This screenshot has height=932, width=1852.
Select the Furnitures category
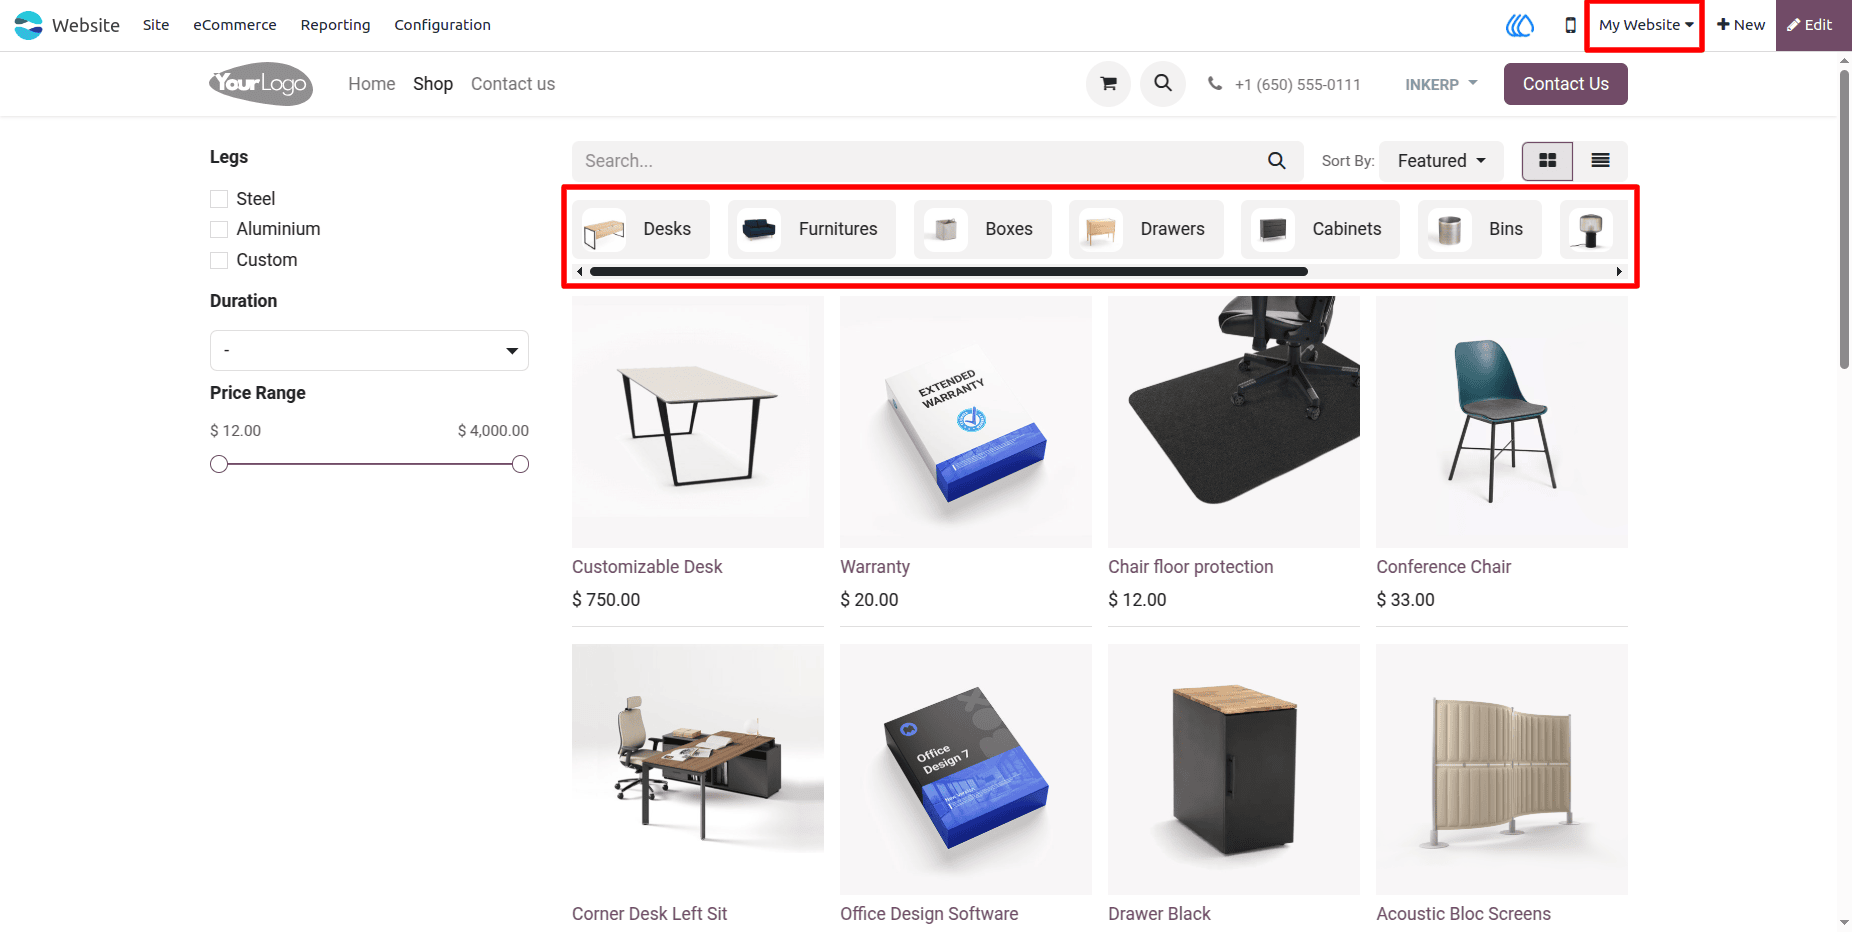coord(812,229)
